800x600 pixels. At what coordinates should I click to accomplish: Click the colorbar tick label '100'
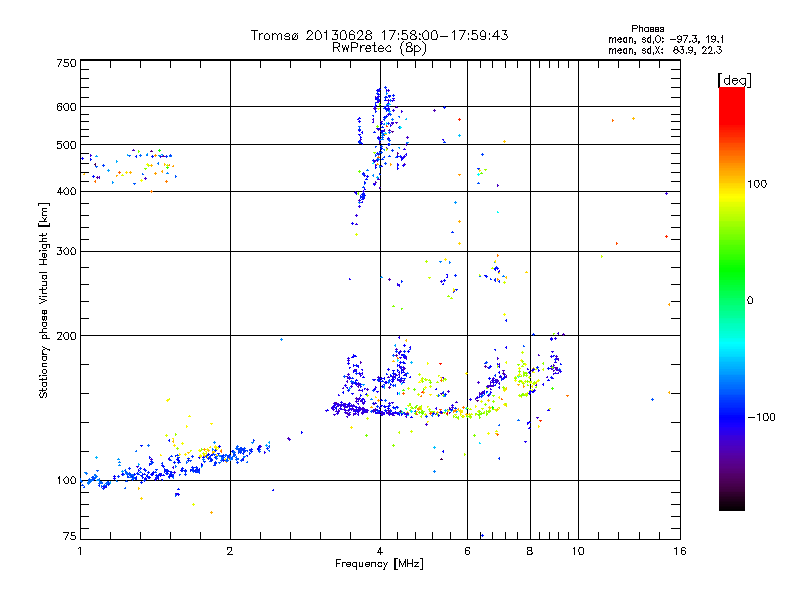757,184
